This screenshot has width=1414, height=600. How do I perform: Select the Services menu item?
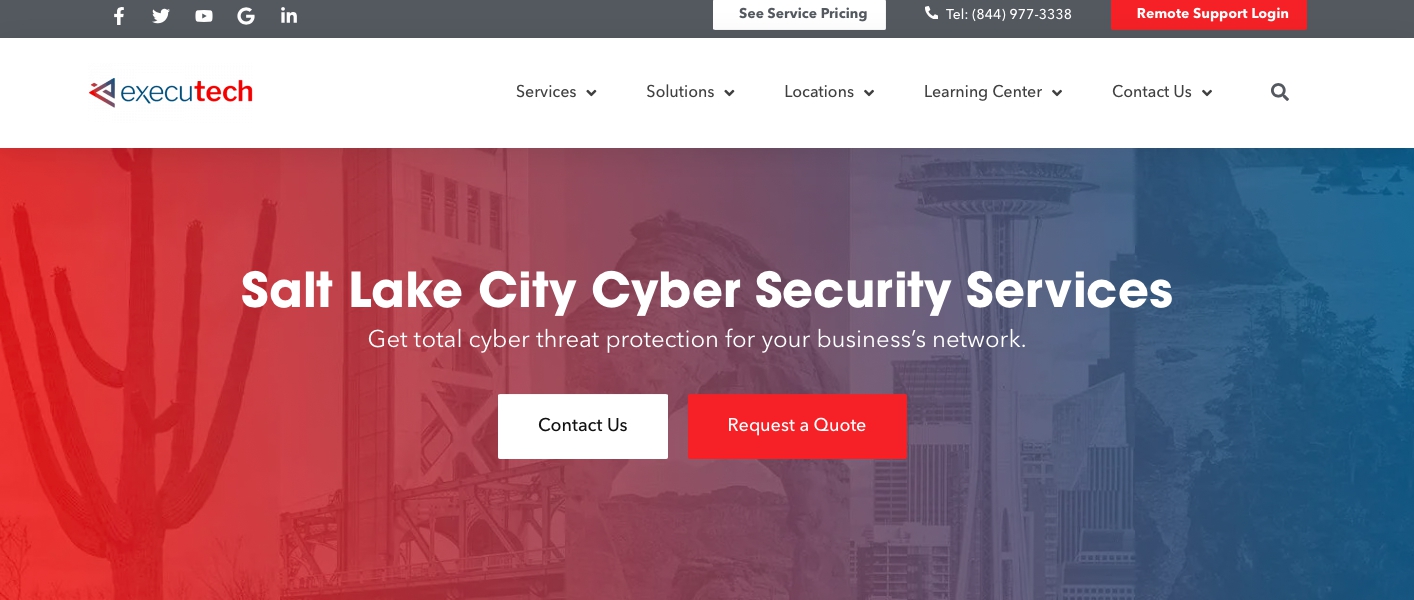point(546,92)
